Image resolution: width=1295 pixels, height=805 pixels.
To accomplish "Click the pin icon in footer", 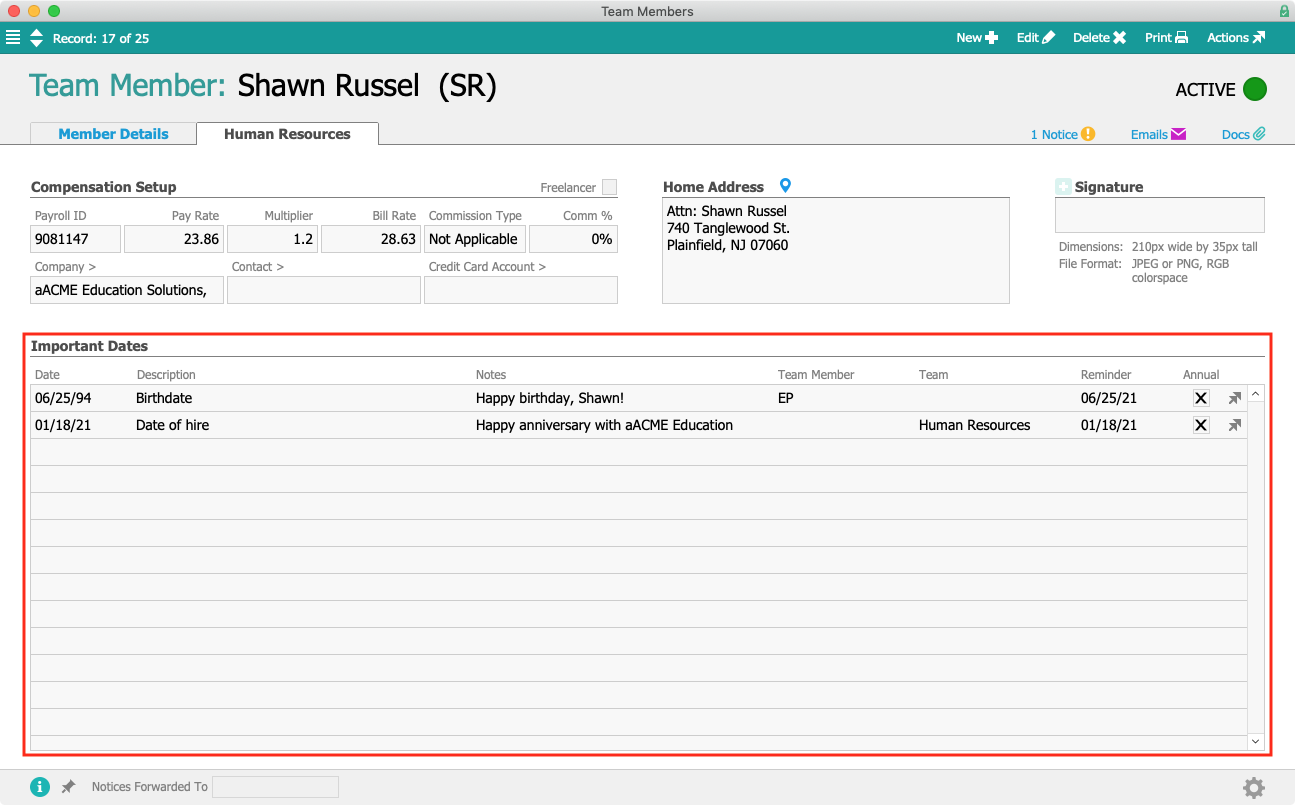I will coord(68,787).
